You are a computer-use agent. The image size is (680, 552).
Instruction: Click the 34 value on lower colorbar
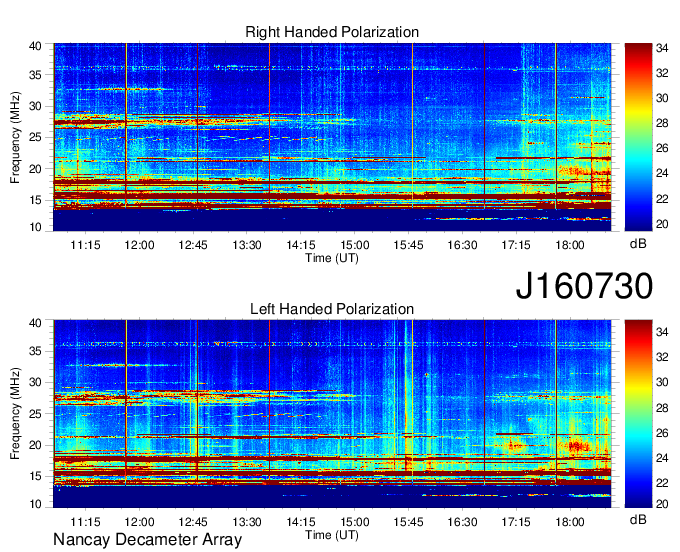(662, 332)
